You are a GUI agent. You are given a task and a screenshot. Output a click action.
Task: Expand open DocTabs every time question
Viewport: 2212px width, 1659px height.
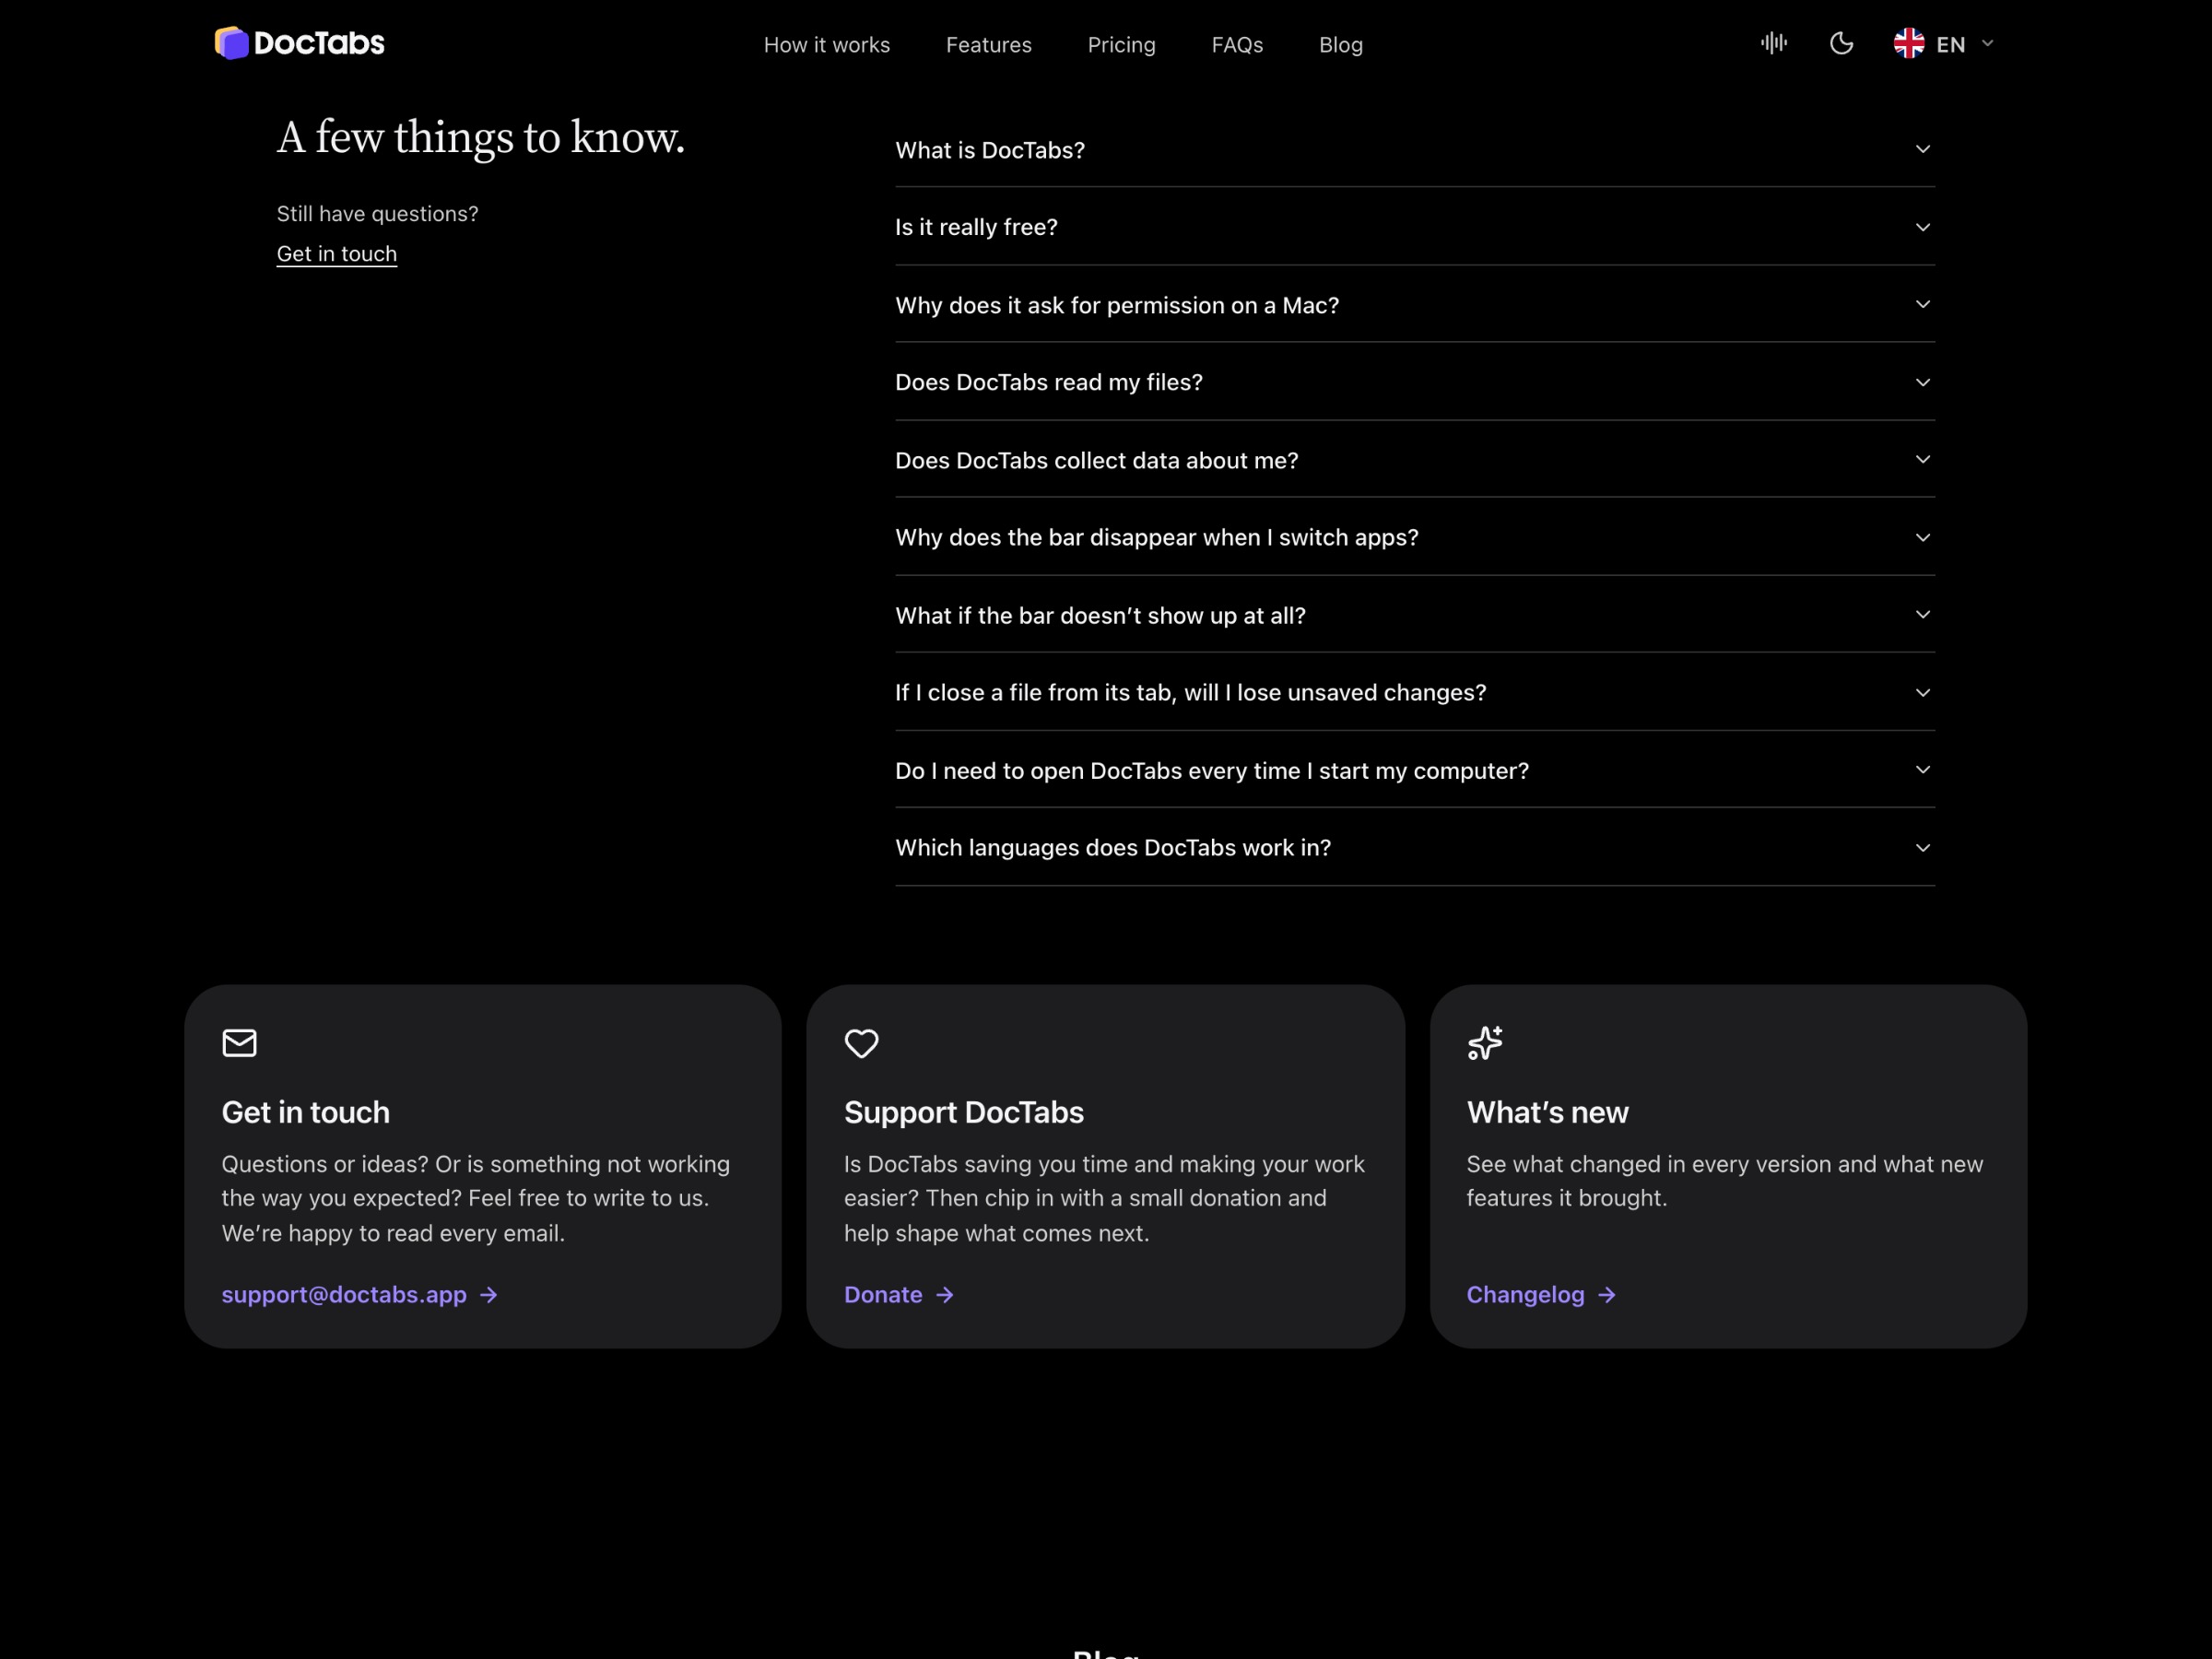1415,770
